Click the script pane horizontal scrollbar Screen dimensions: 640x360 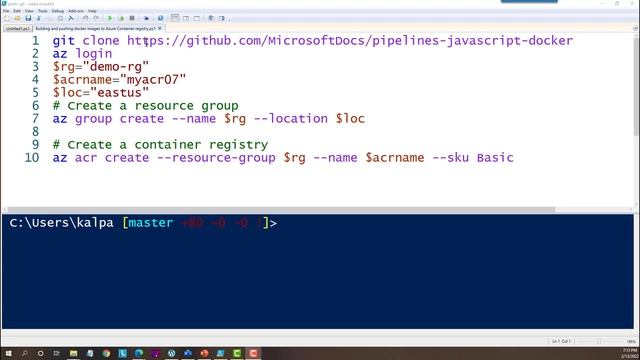(x=282, y=209)
